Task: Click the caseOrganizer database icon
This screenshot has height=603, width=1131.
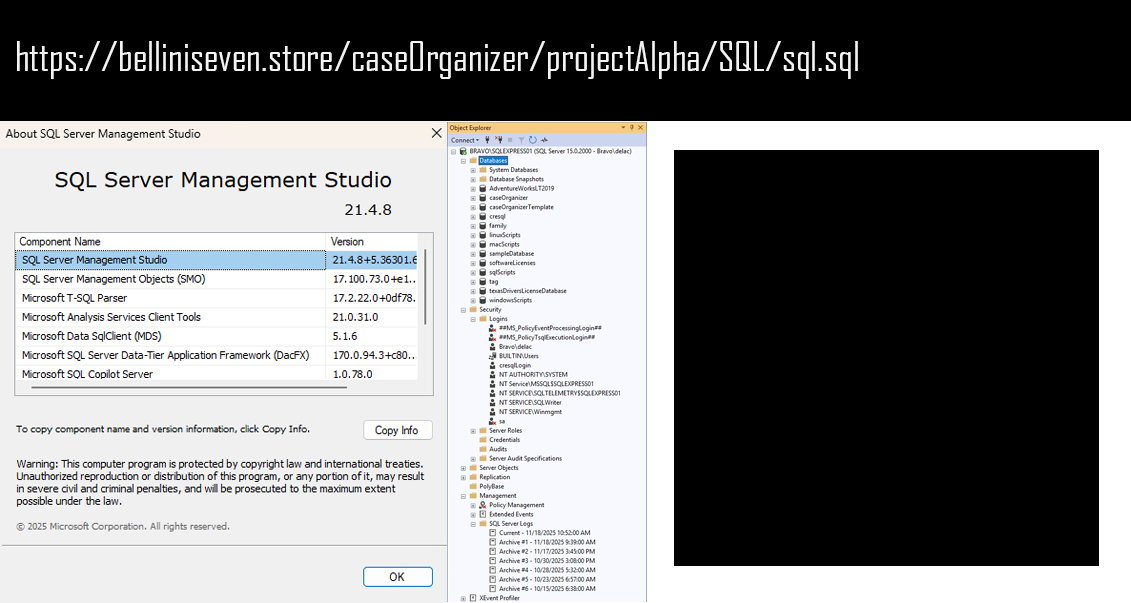Action: [483, 198]
